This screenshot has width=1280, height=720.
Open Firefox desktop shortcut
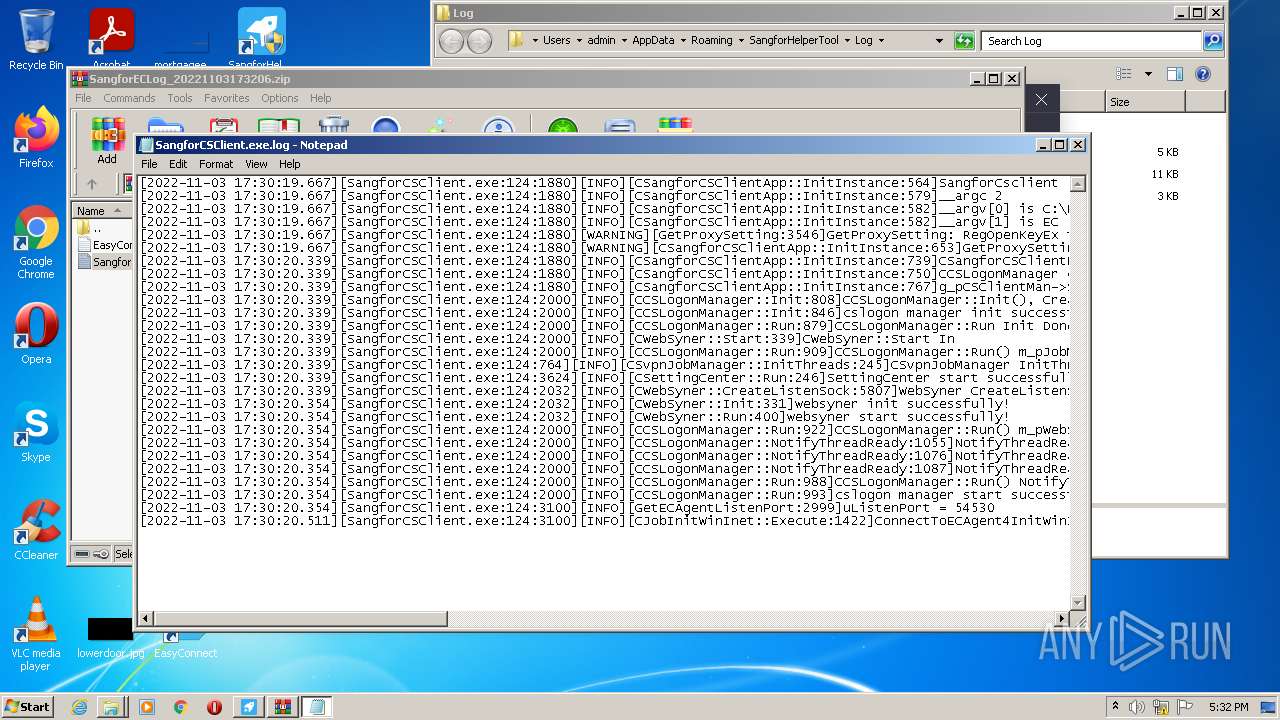pos(36,137)
